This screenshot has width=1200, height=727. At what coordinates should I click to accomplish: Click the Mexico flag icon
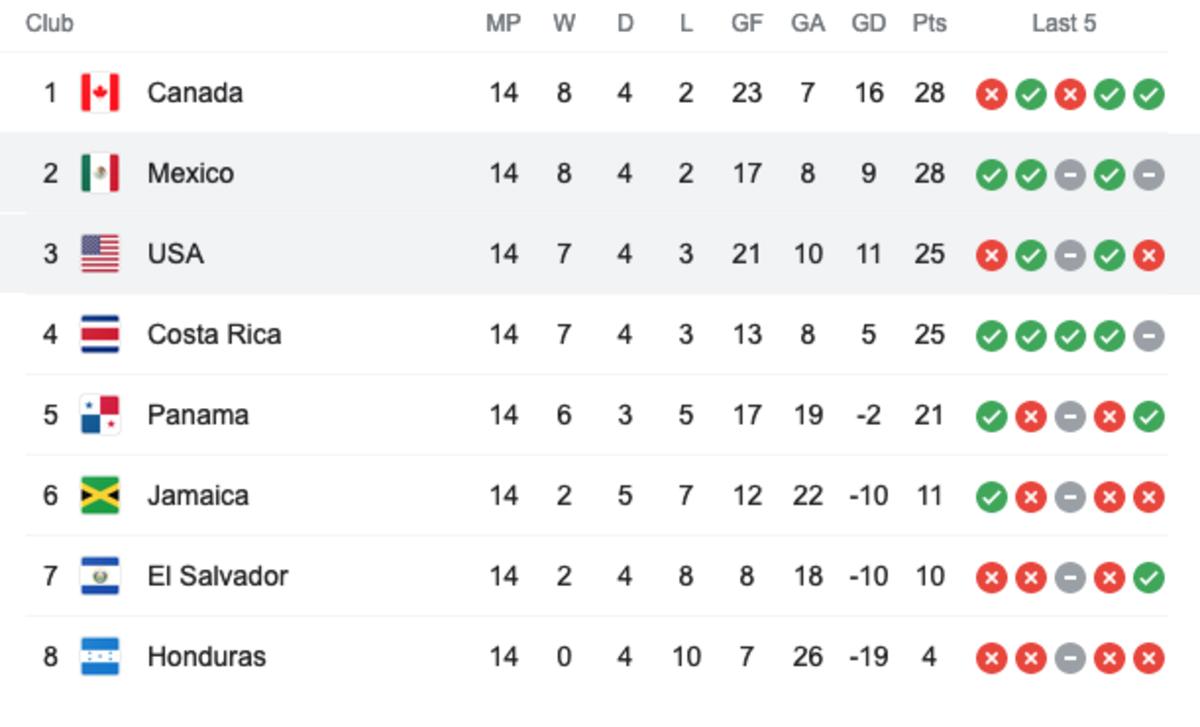tap(100, 173)
